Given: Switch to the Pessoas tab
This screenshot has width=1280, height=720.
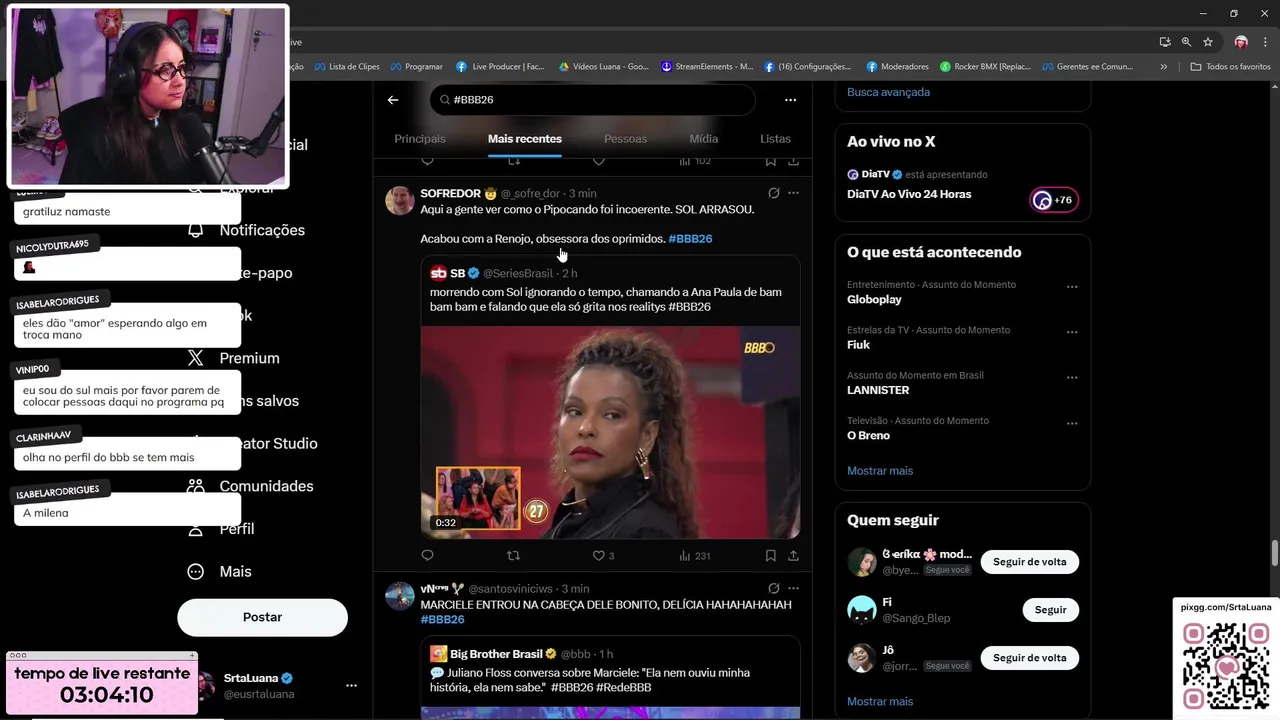Looking at the screenshot, I should coord(625,139).
